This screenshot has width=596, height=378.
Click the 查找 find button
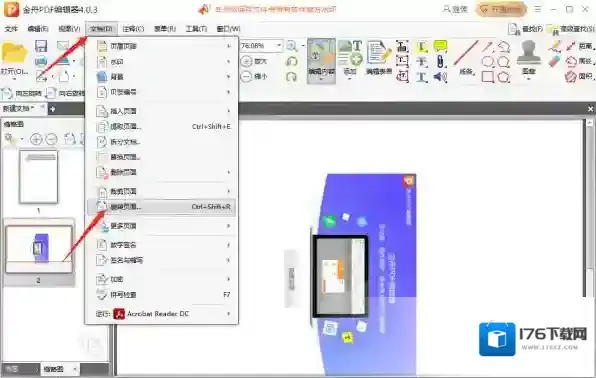(x=526, y=29)
